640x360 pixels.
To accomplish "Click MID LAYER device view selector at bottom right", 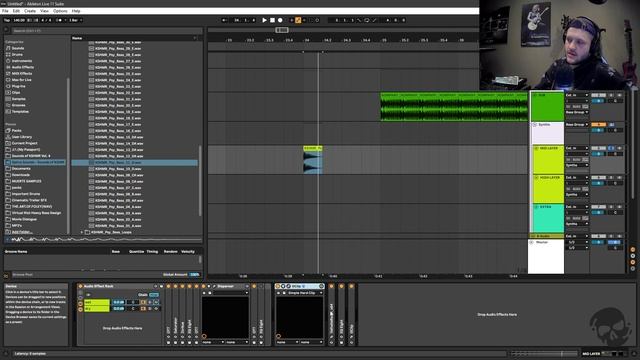I will click(x=591, y=354).
